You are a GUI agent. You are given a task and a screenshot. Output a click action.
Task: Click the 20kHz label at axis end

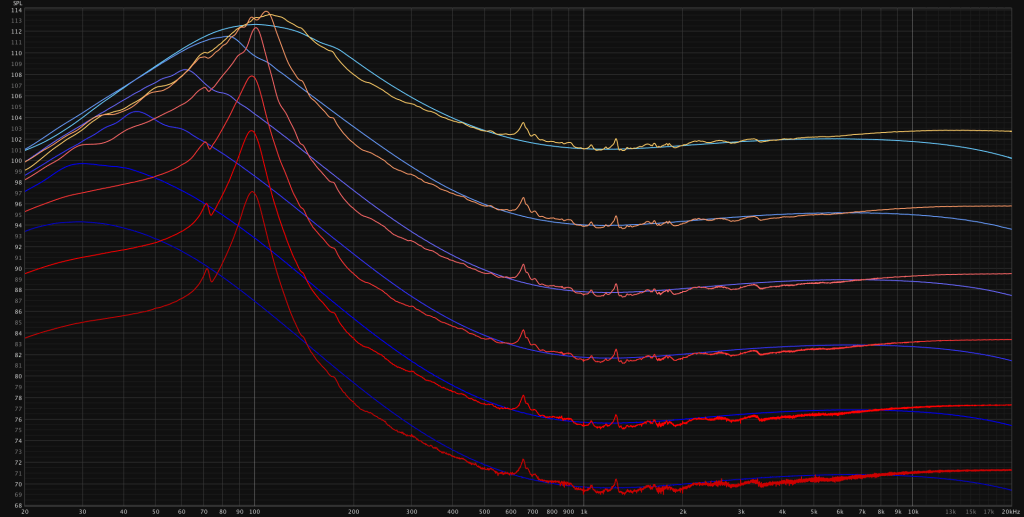coord(1008,511)
